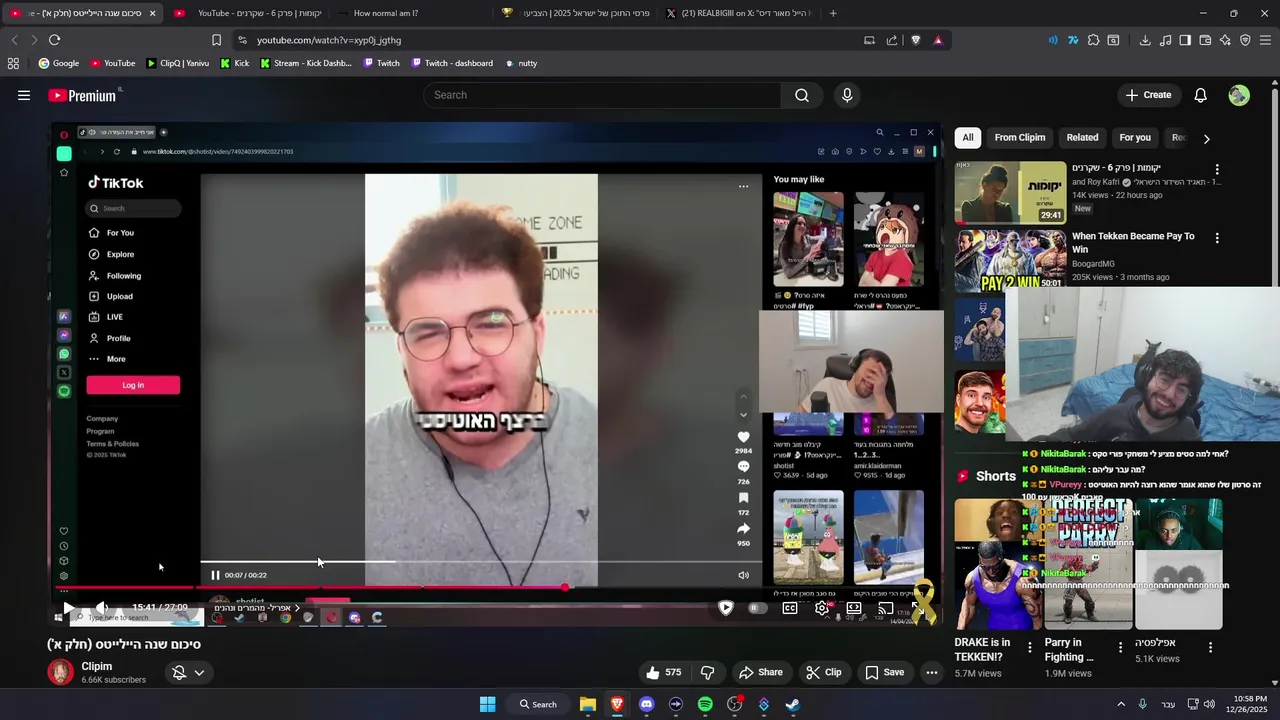The image size is (1280, 720).
Task: Open the YouTube guide hamburger menu
Action: tap(24, 95)
